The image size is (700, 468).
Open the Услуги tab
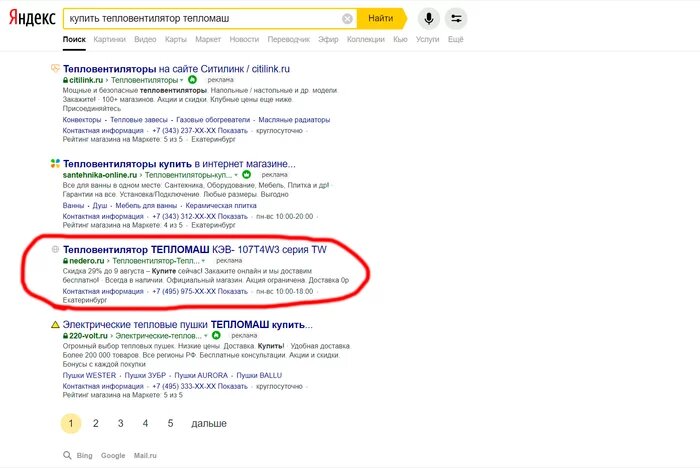tap(427, 39)
